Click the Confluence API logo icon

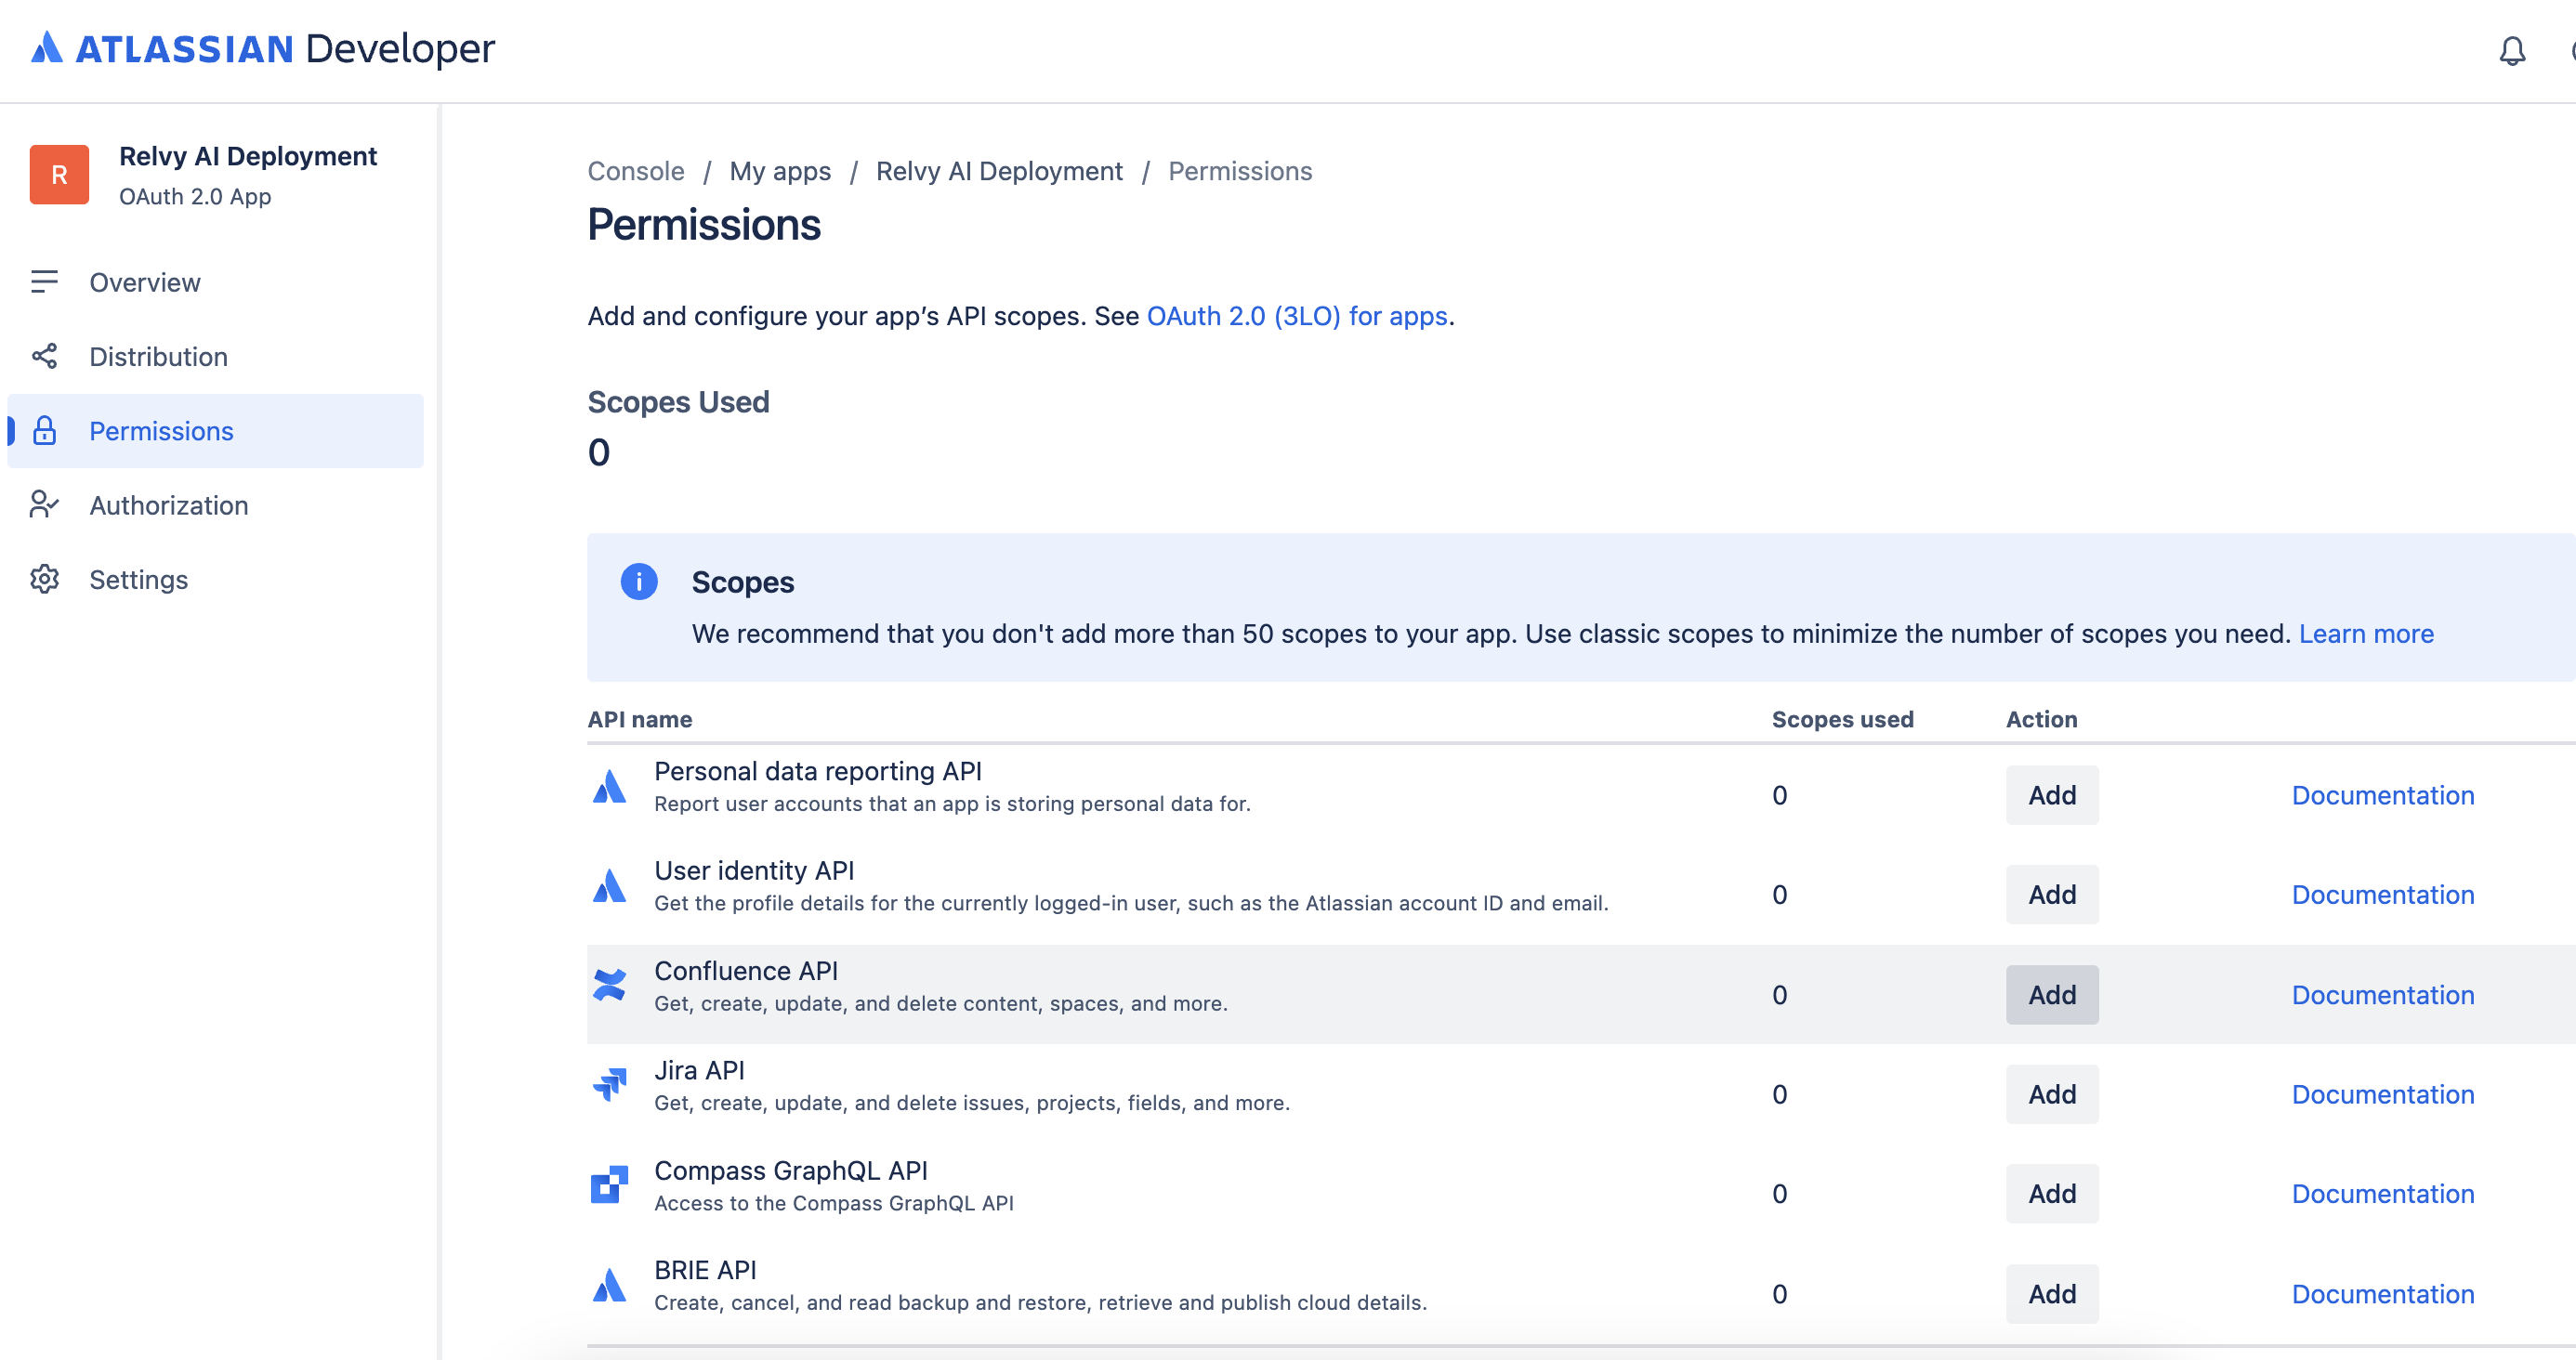point(609,986)
